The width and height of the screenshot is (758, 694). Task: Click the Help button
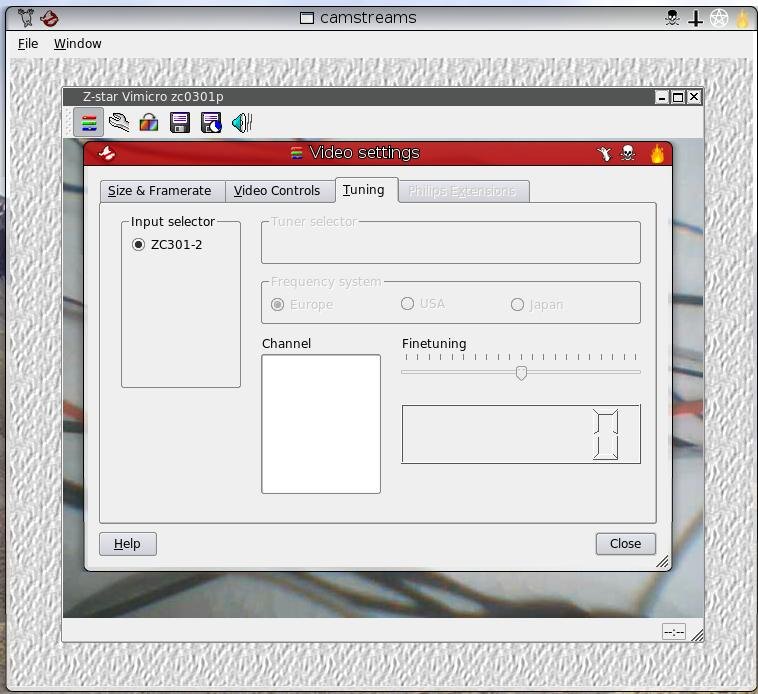pos(128,544)
